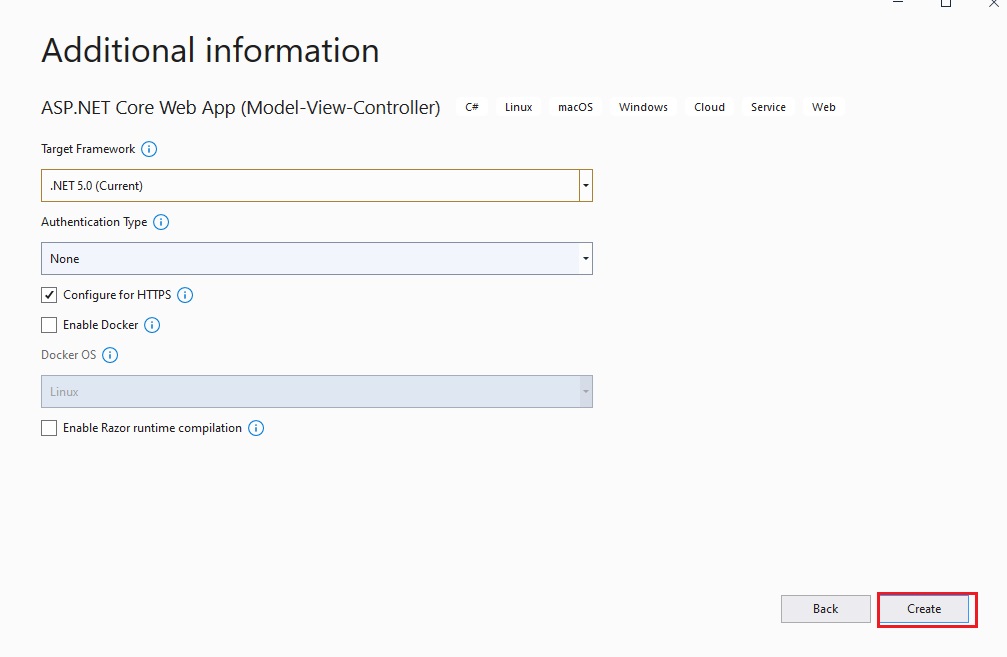Click the Authentication Type label
This screenshot has height=657, width=1007.
click(x=94, y=222)
